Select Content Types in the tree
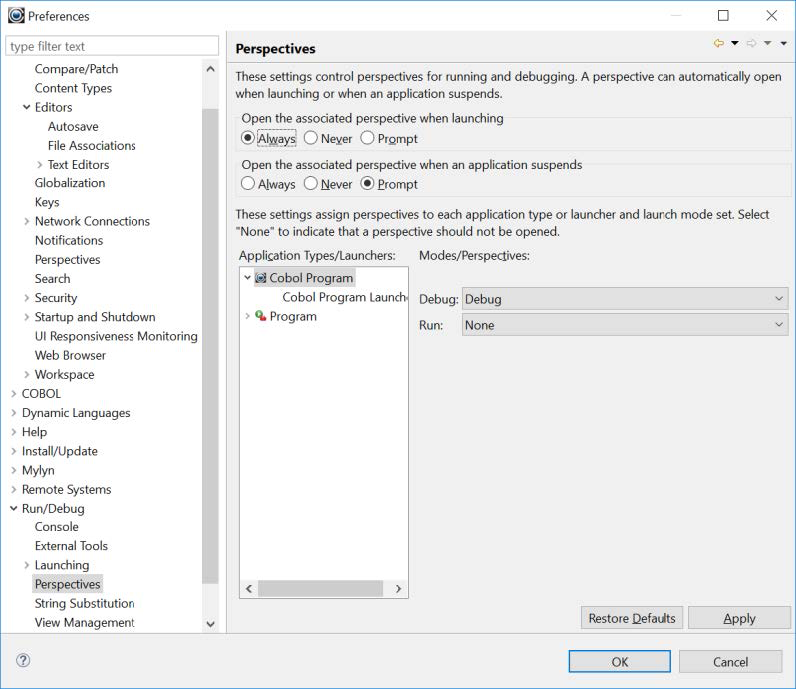This screenshot has width=796, height=689. (x=73, y=88)
